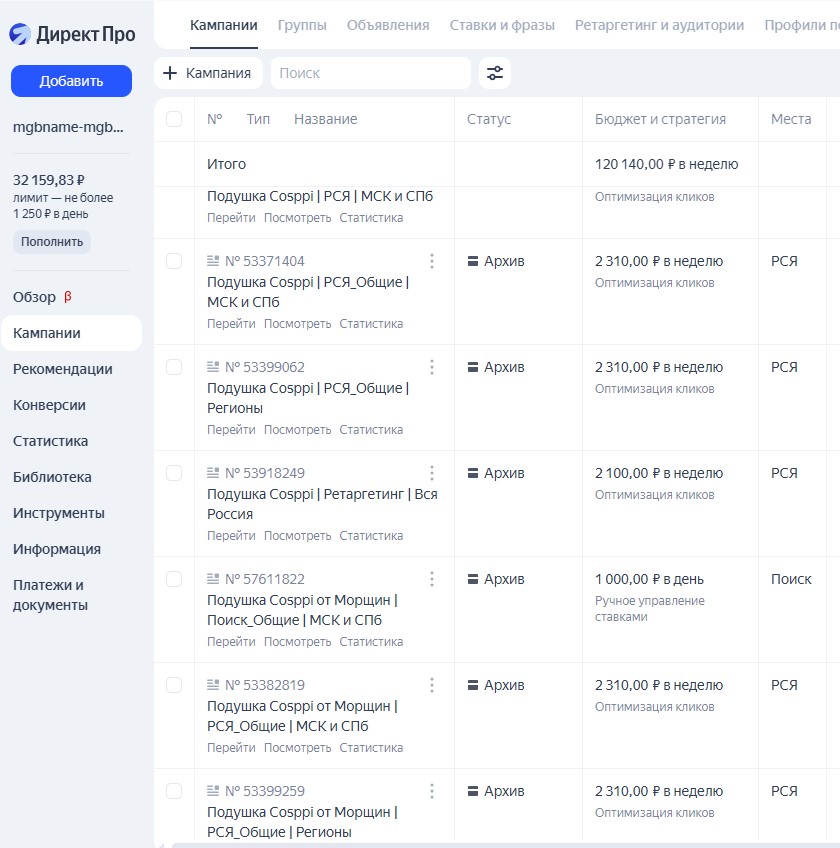Click campaign type icon of № 53399062
The height and width of the screenshot is (848, 840).
pos(213,367)
